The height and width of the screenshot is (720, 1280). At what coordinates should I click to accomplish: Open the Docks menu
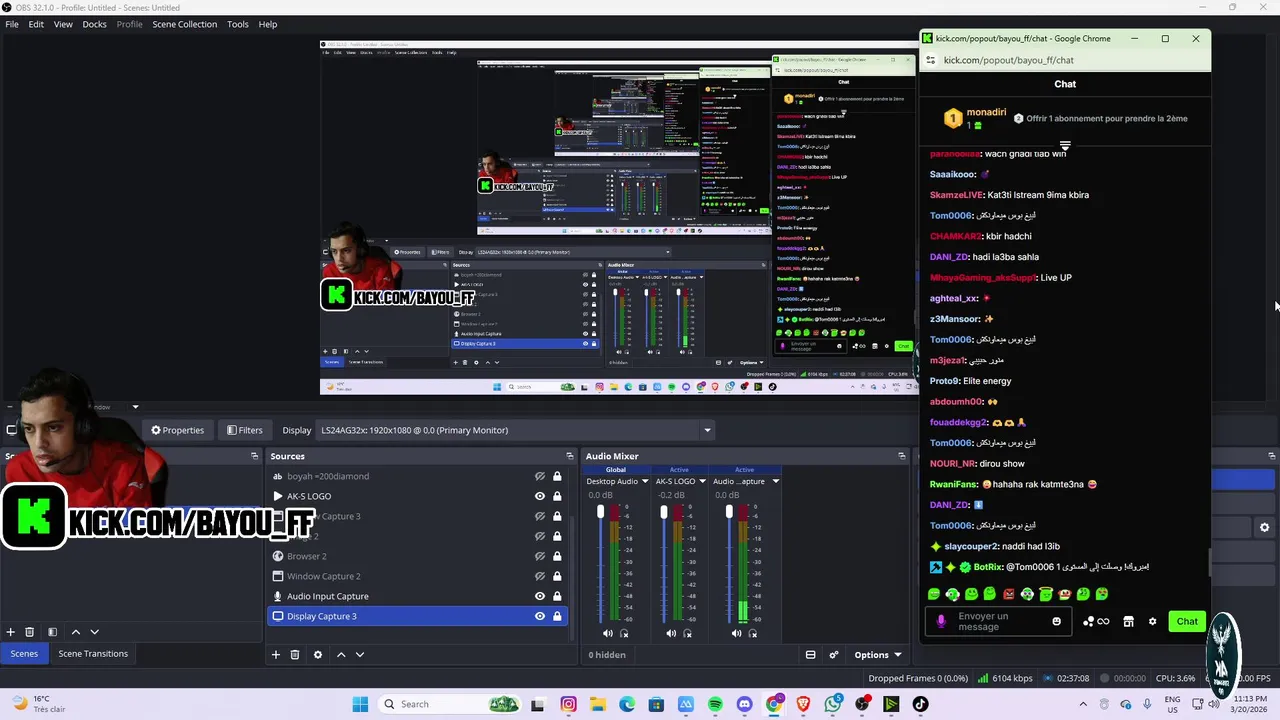[94, 24]
